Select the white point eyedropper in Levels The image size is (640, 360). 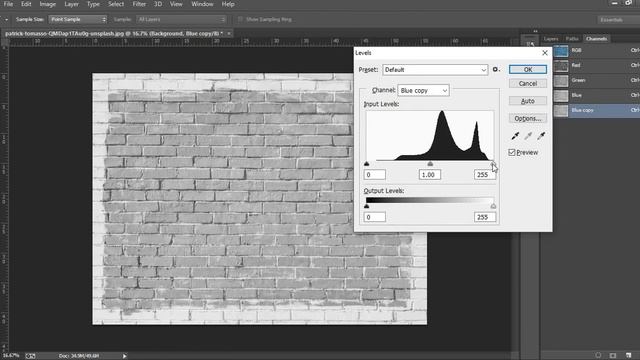[541, 136]
